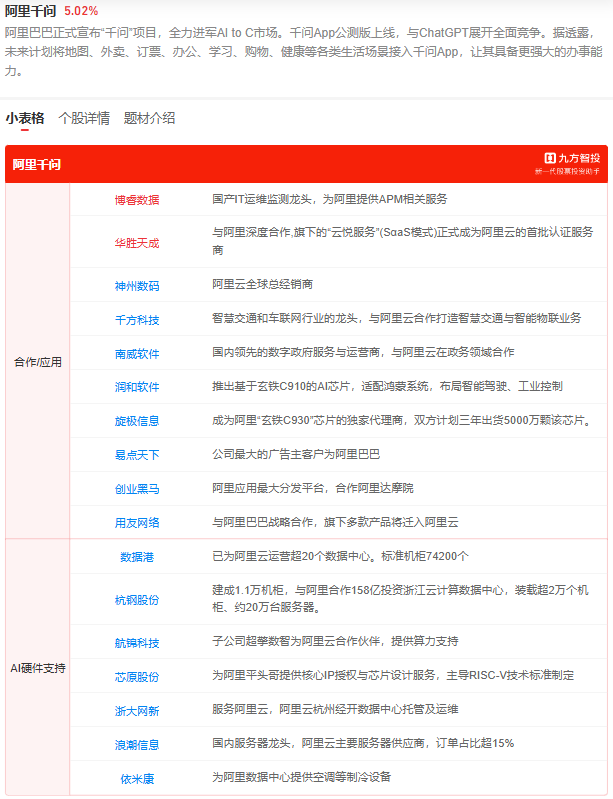
Task: Click 旋极信息 in the table
Action: (137, 421)
